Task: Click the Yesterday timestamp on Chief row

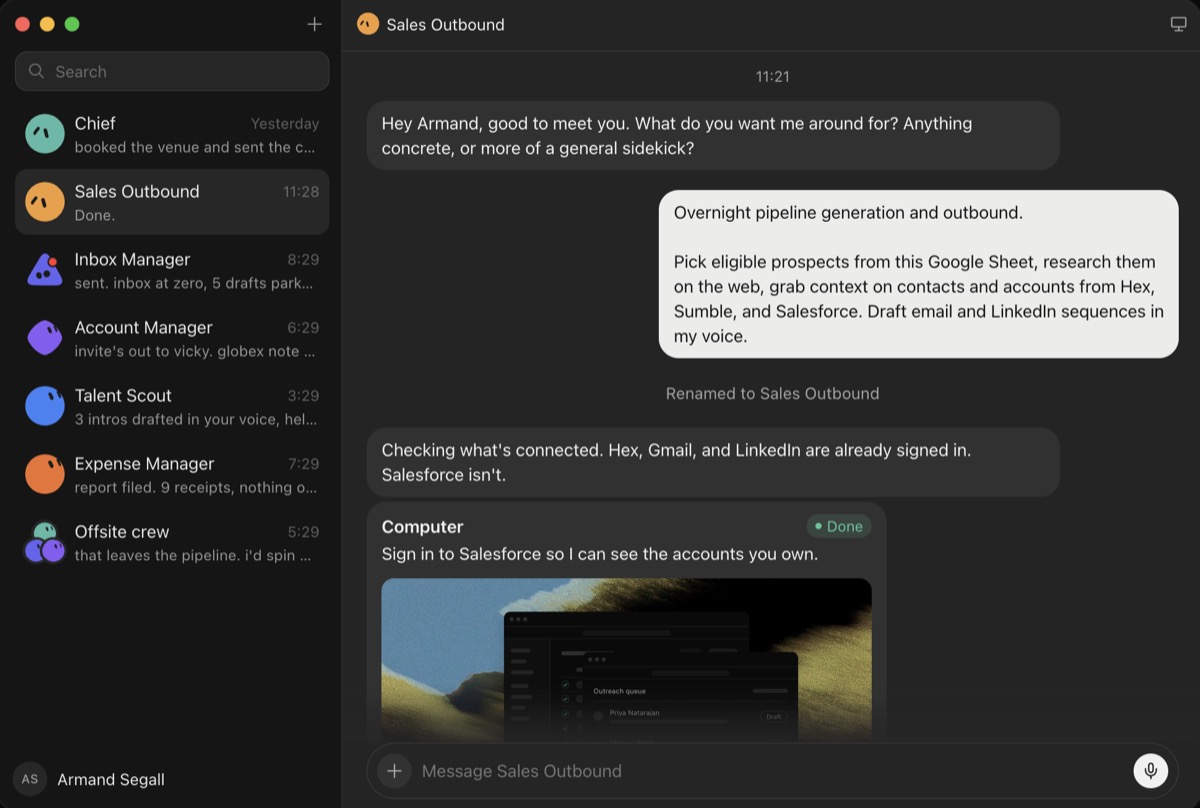Action: pos(285,124)
